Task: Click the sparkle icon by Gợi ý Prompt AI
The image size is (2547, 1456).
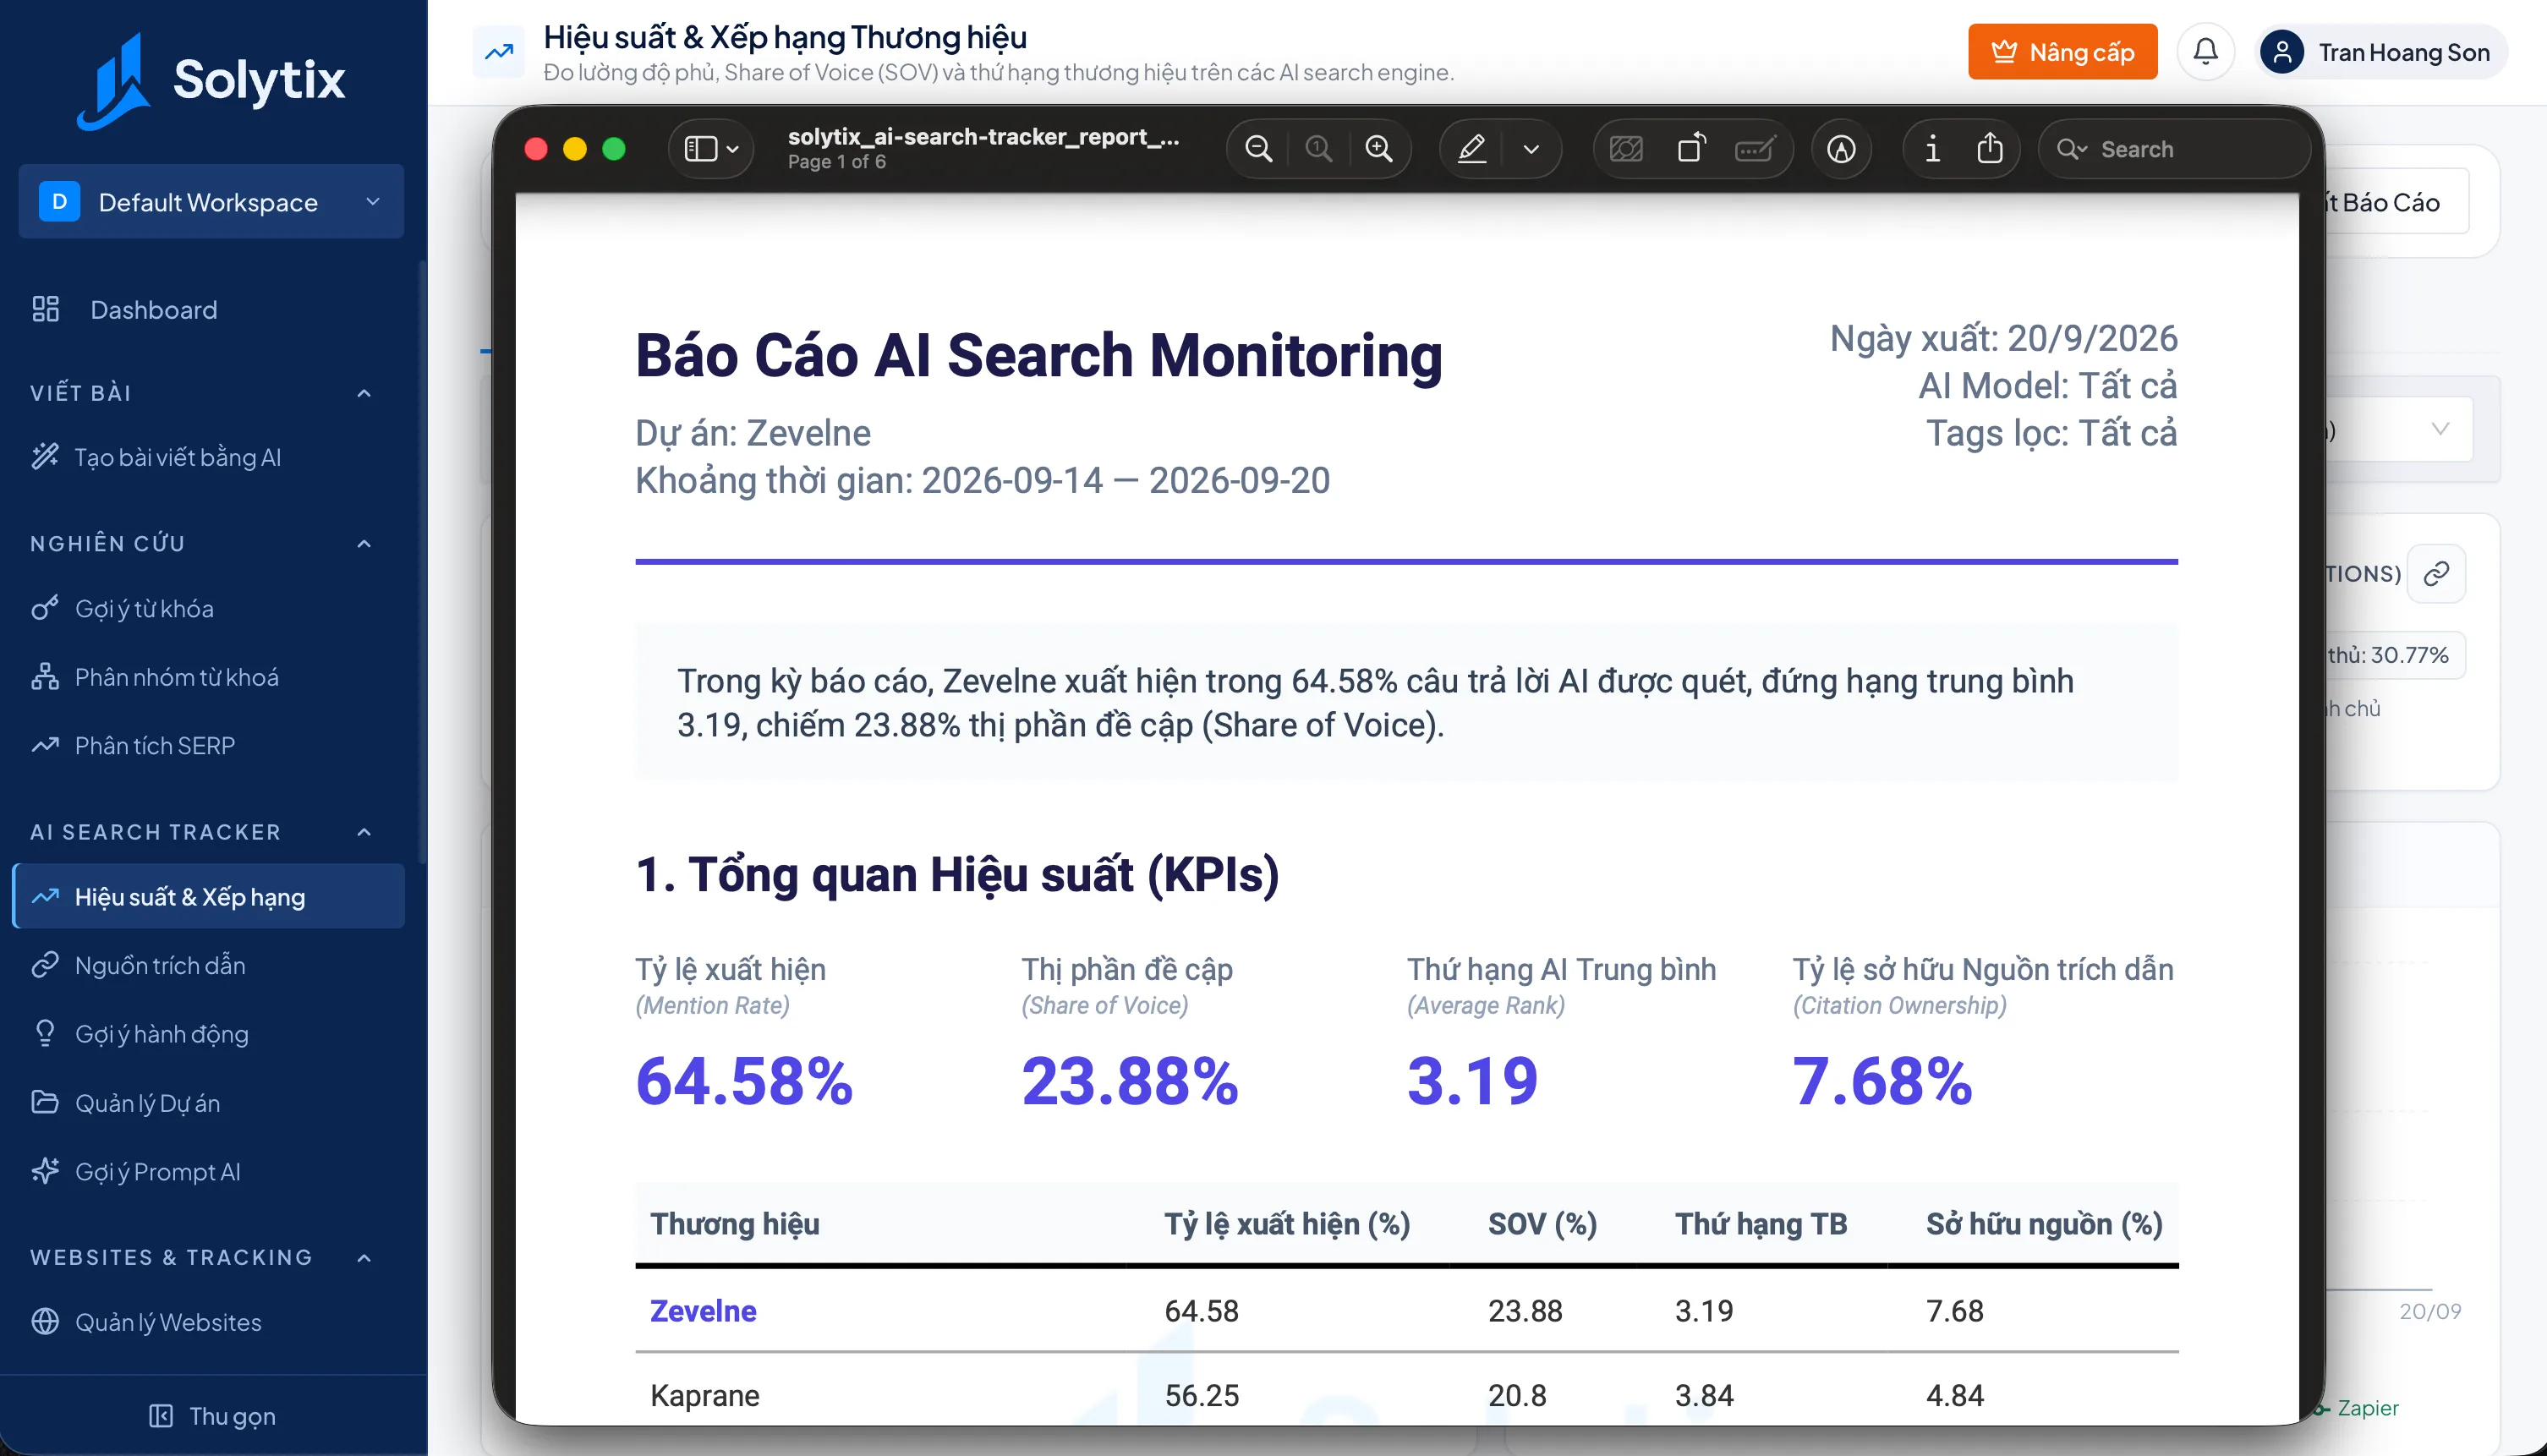Action: tap(45, 1171)
